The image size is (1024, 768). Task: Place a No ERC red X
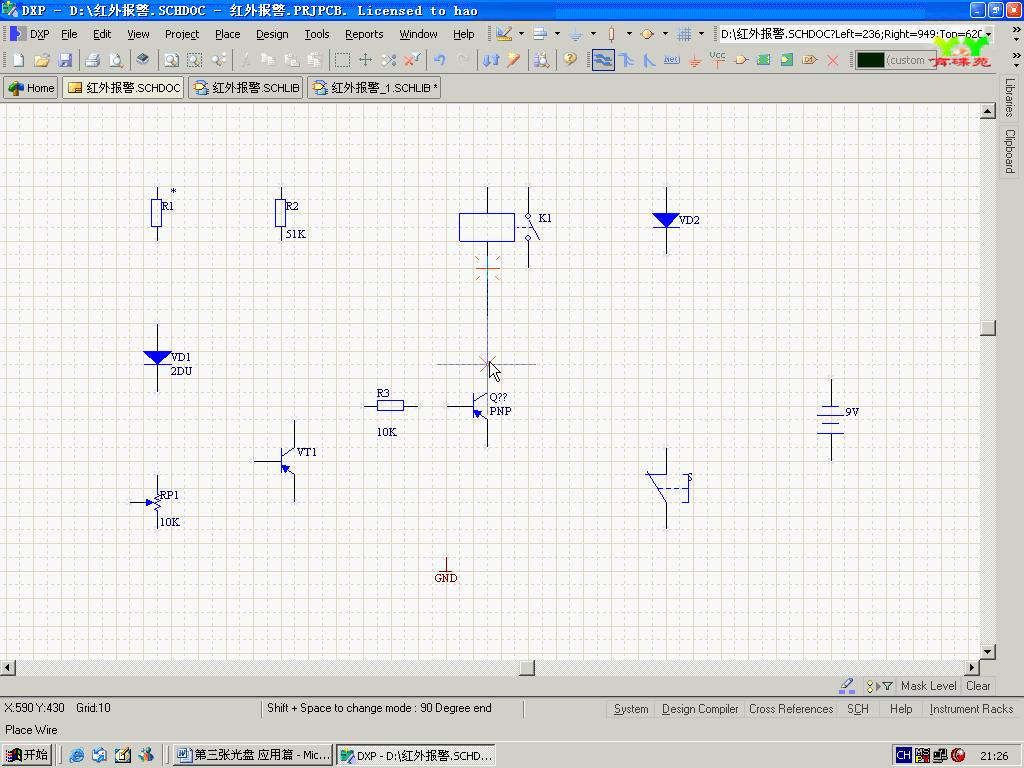[x=833, y=60]
